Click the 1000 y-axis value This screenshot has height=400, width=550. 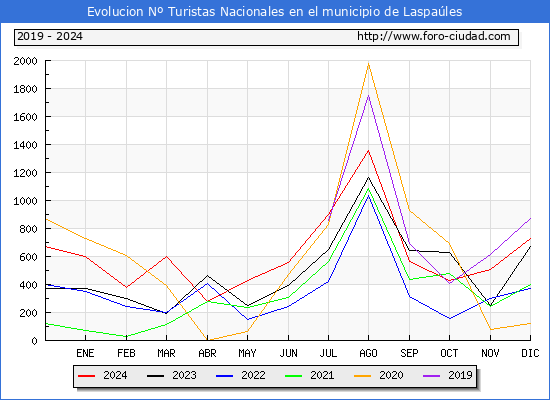[25, 201]
